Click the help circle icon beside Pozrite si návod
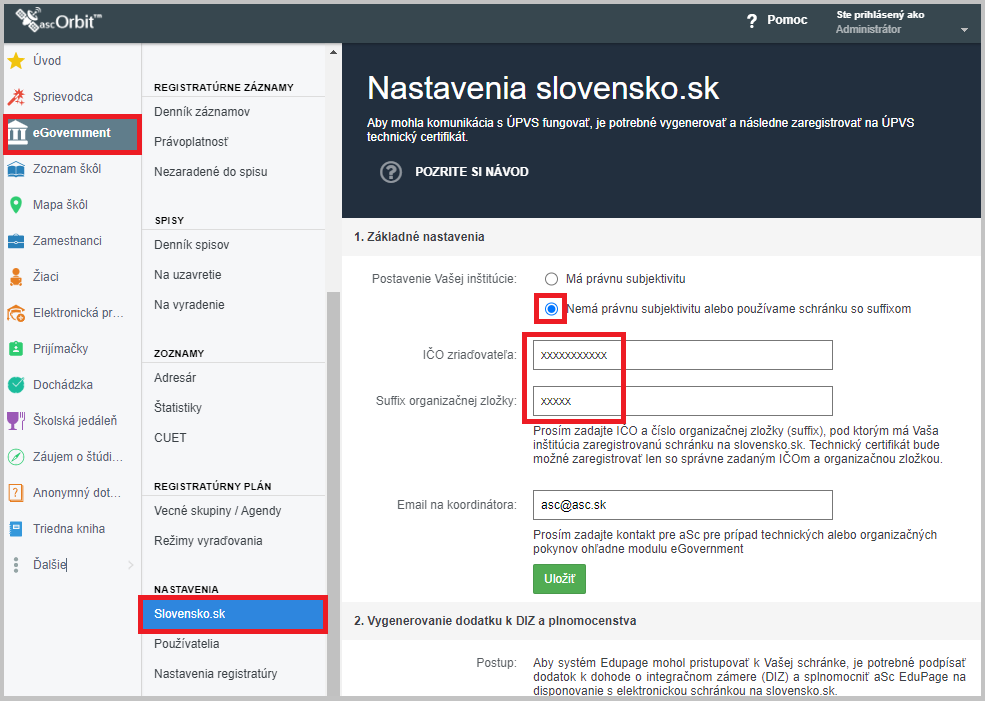The height and width of the screenshot is (701, 985). [x=391, y=171]
